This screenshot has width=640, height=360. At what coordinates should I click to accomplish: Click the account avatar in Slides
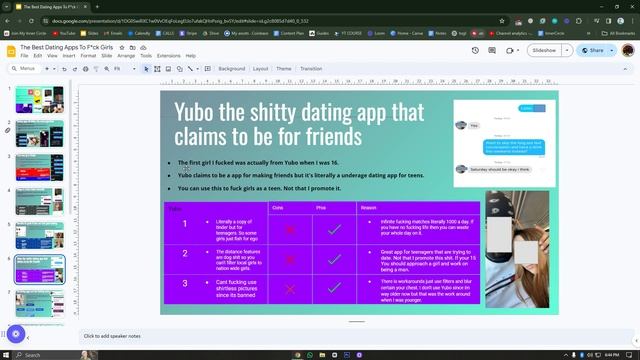(628, 50)
